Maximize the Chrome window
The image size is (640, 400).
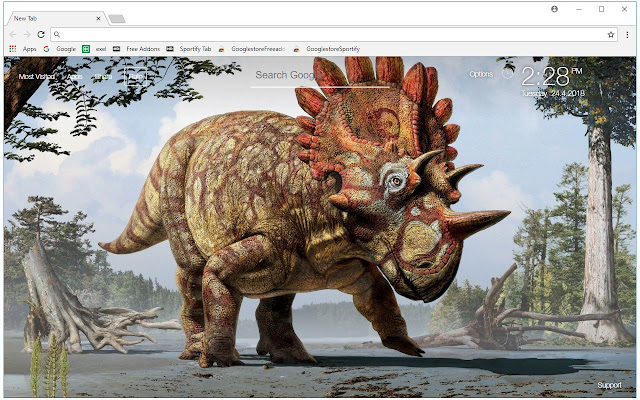[601, 9]
